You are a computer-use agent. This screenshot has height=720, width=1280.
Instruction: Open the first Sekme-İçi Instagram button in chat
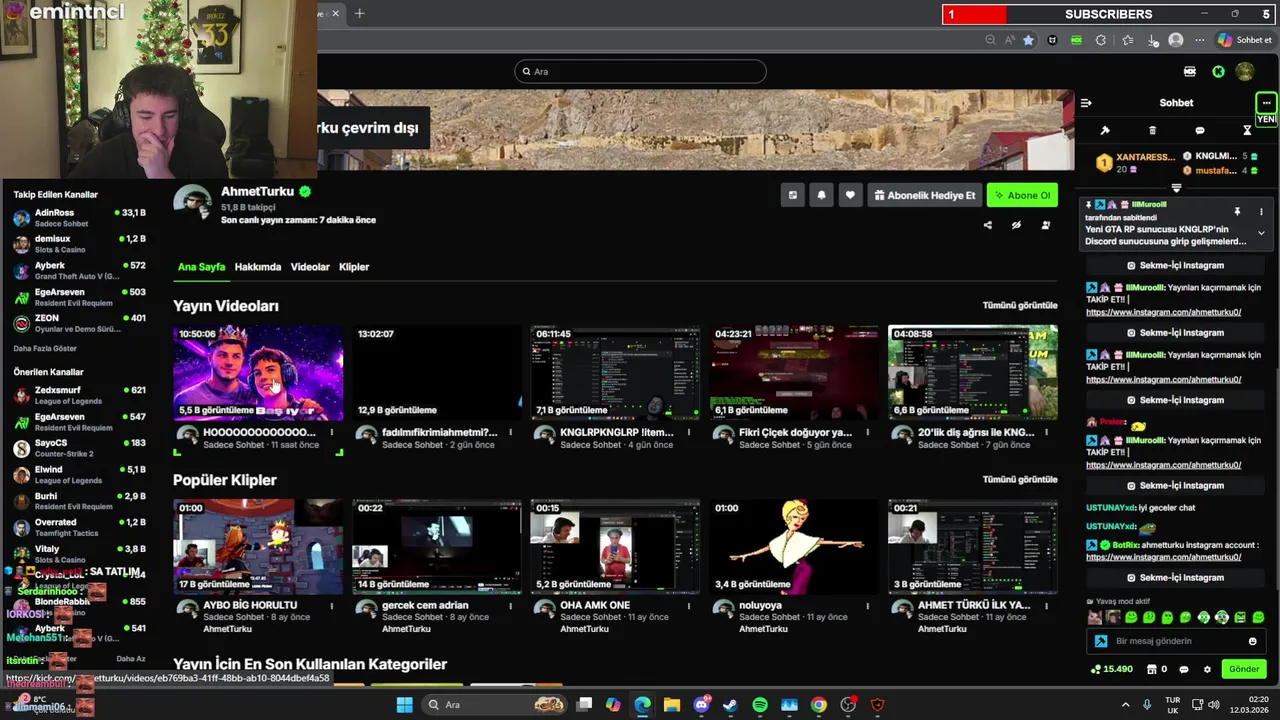pyautogui.click(x=1175, y=265)
